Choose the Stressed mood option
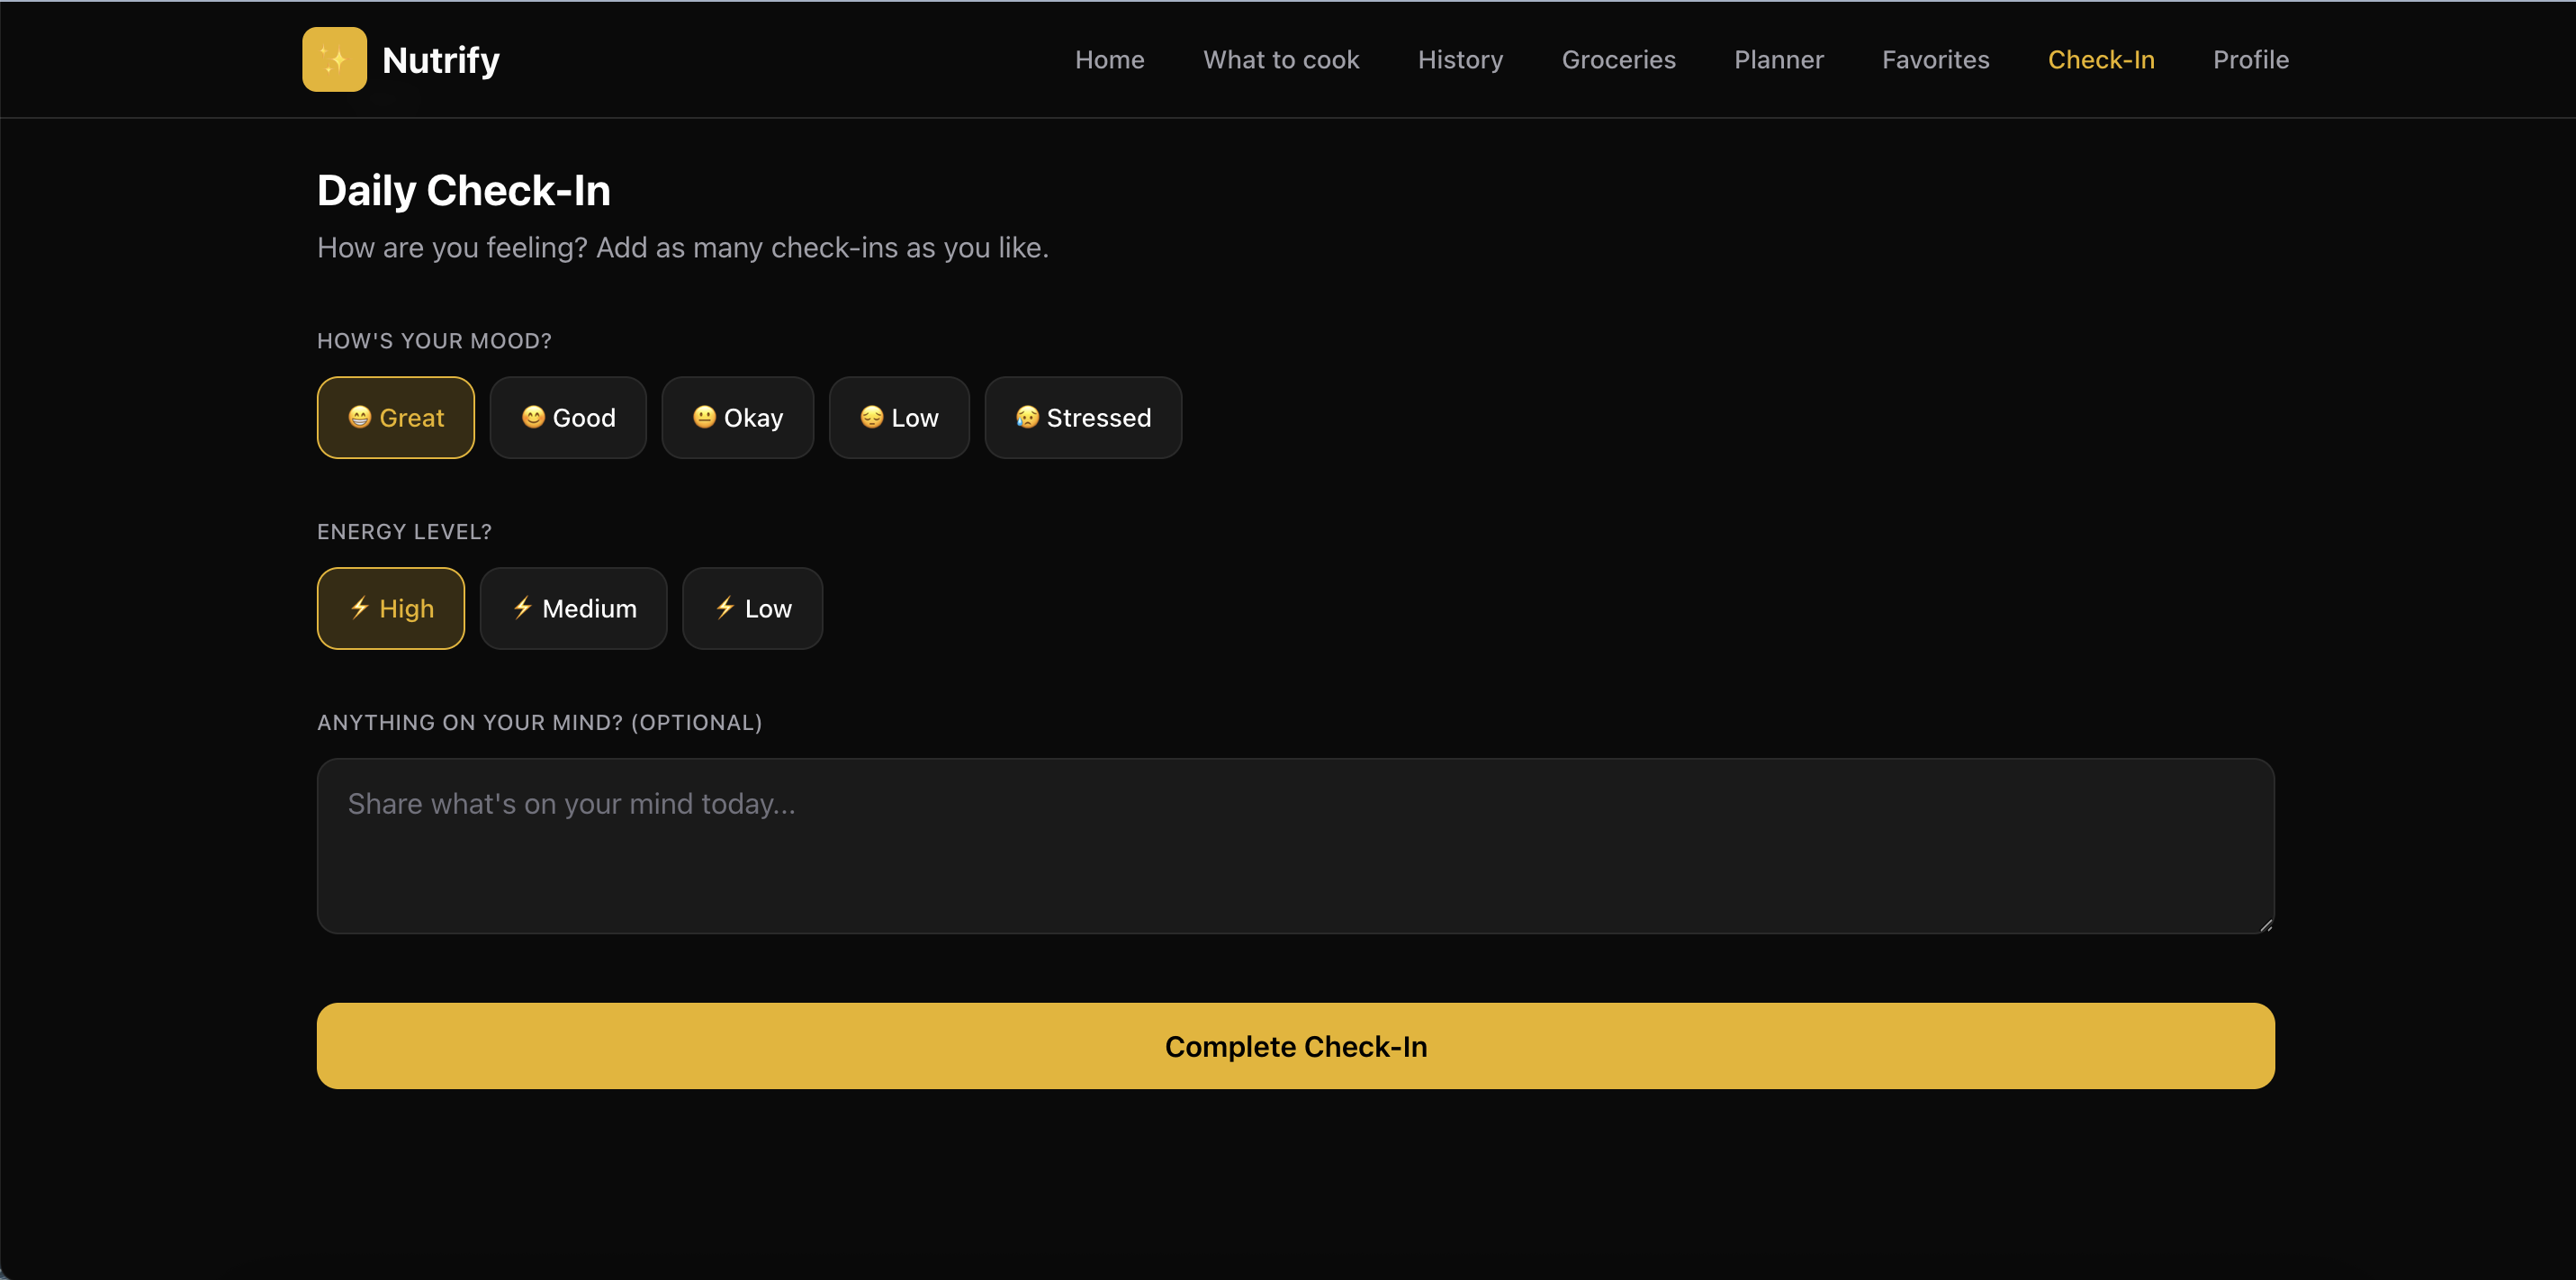The height and width of the screenshot is (1280, 2576). coord(1082,418)
